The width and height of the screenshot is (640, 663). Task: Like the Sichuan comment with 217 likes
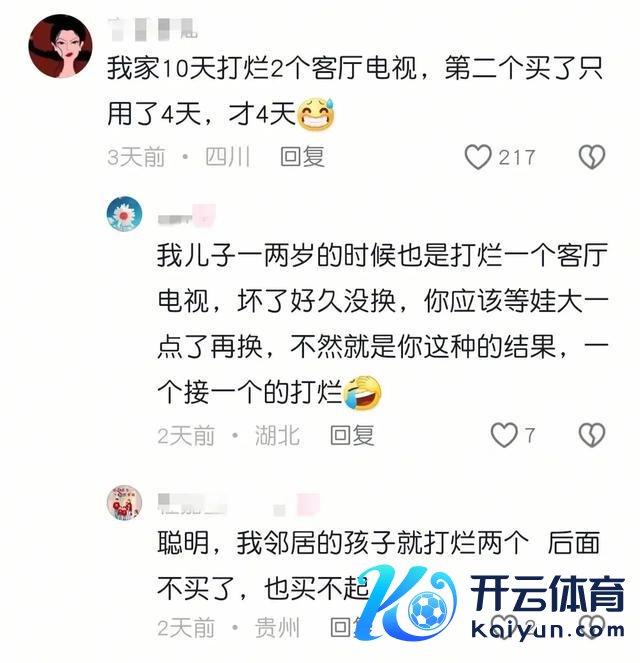point(478,157)
